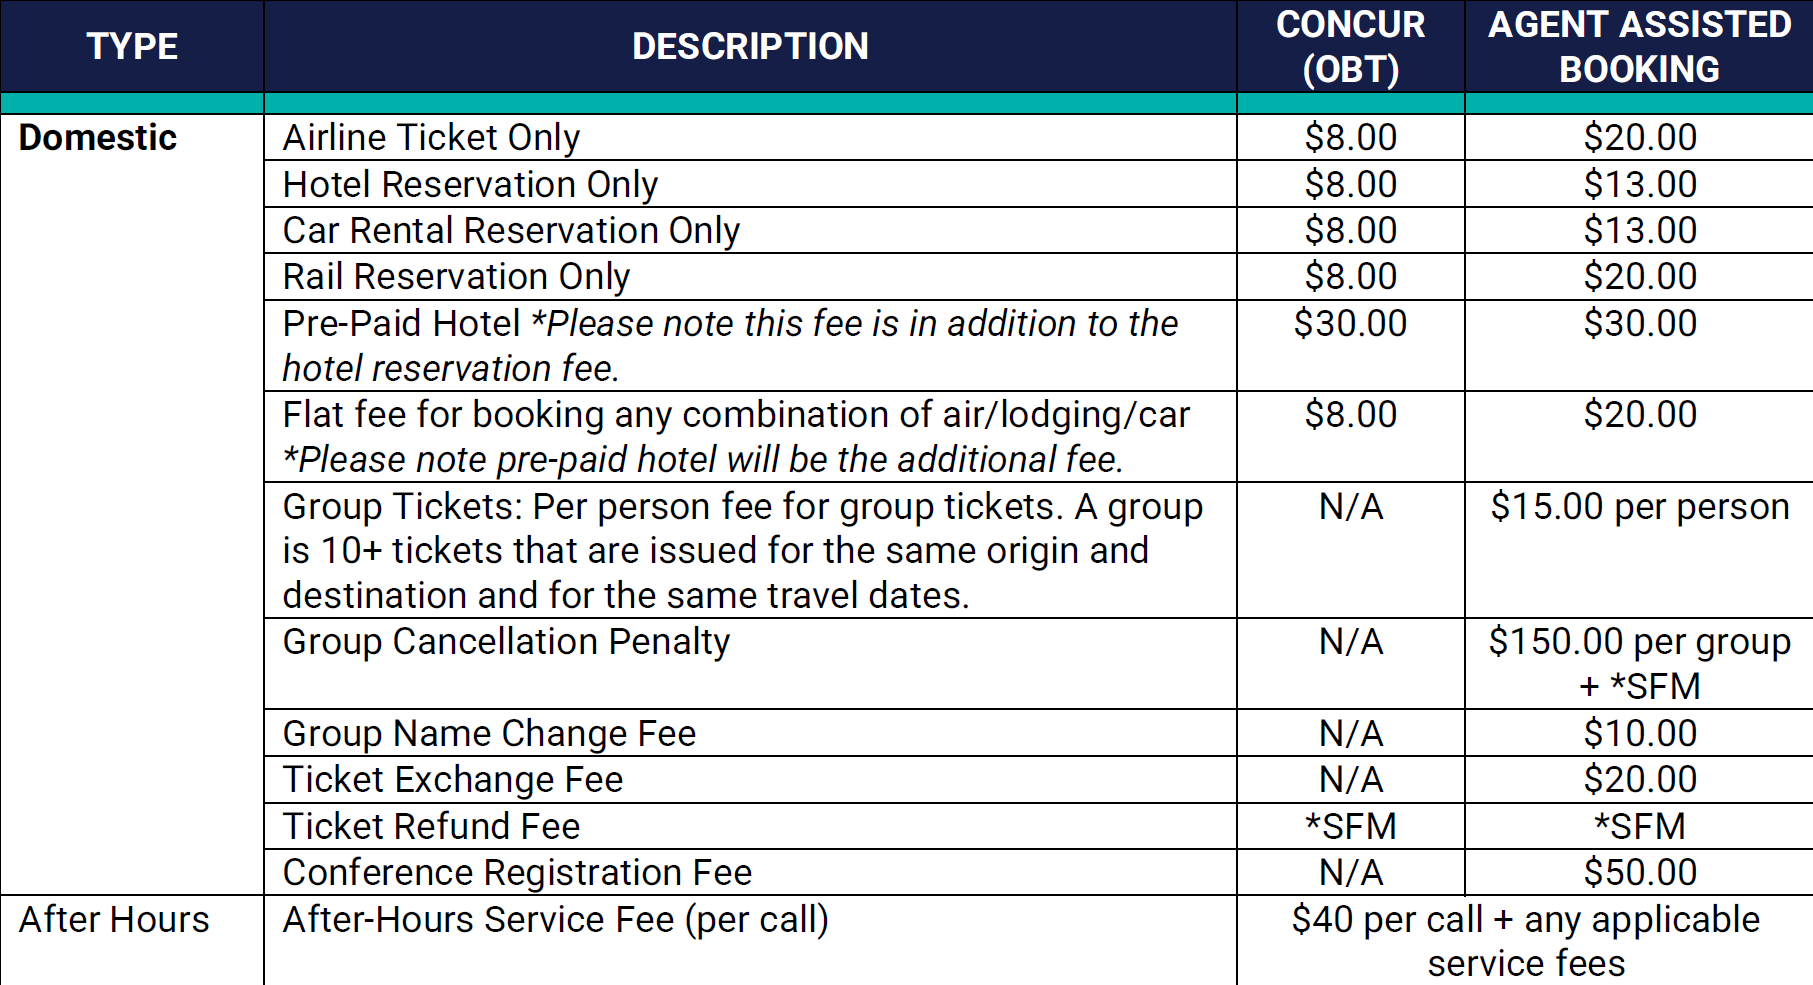Select the Group Cancellation Penalty description
The width and height of the screenshot is (1813, 985).
tap(506, 642)
